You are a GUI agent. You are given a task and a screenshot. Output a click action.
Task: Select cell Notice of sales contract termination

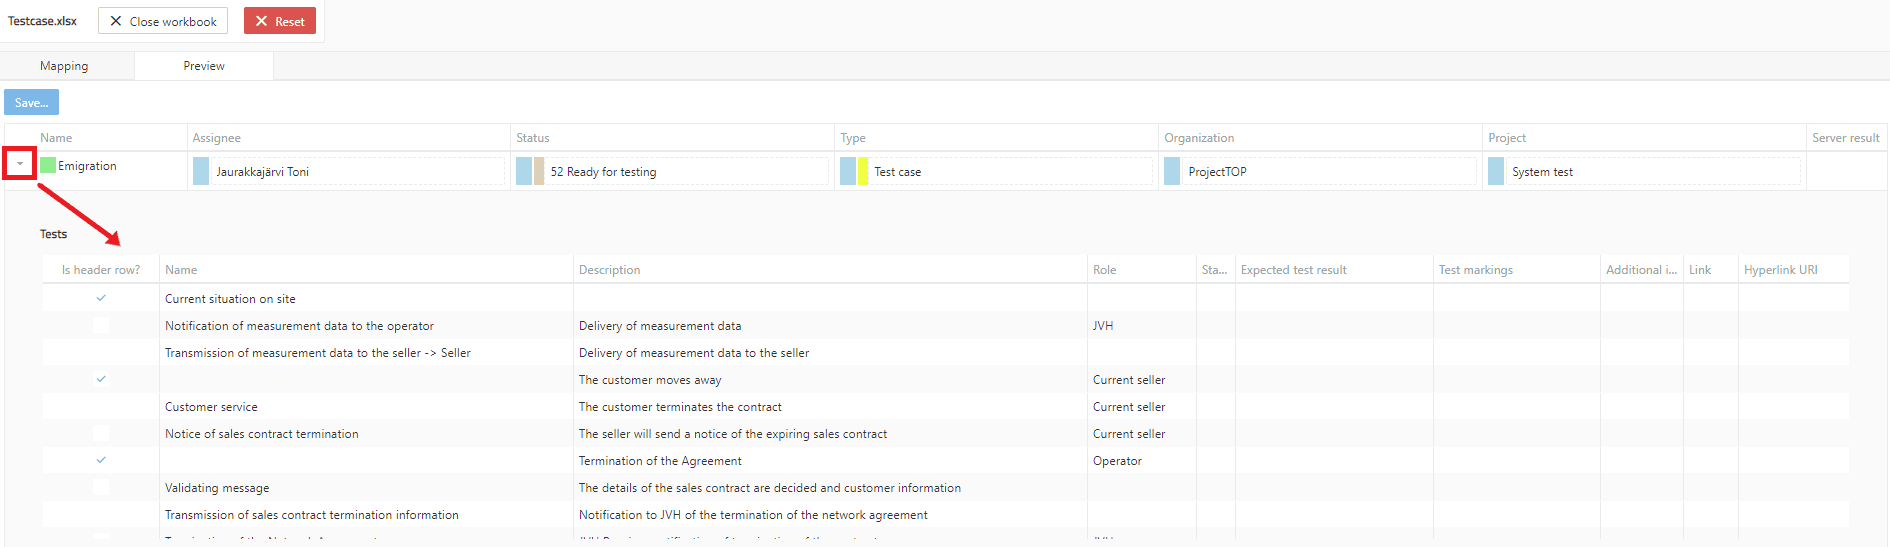point(366,433)
